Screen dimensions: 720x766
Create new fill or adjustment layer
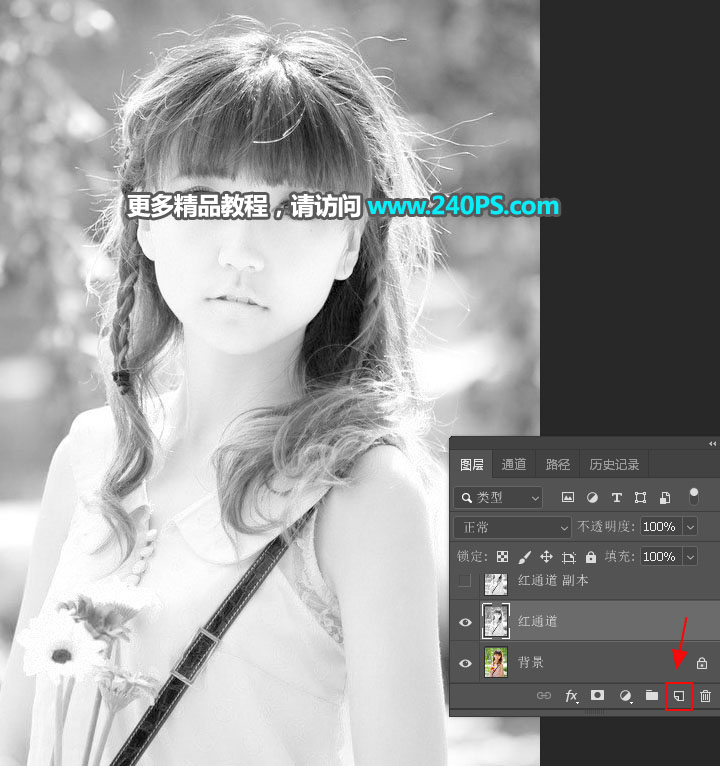(x=625, y=696)
